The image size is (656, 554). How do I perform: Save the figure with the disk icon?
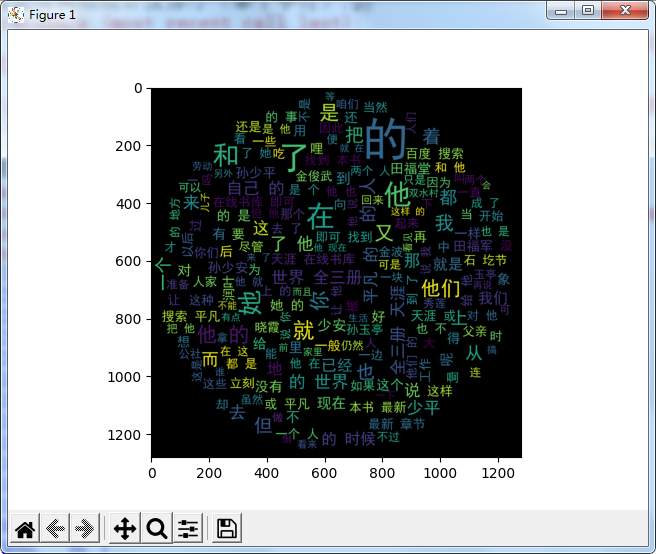[x=227, y=528]
